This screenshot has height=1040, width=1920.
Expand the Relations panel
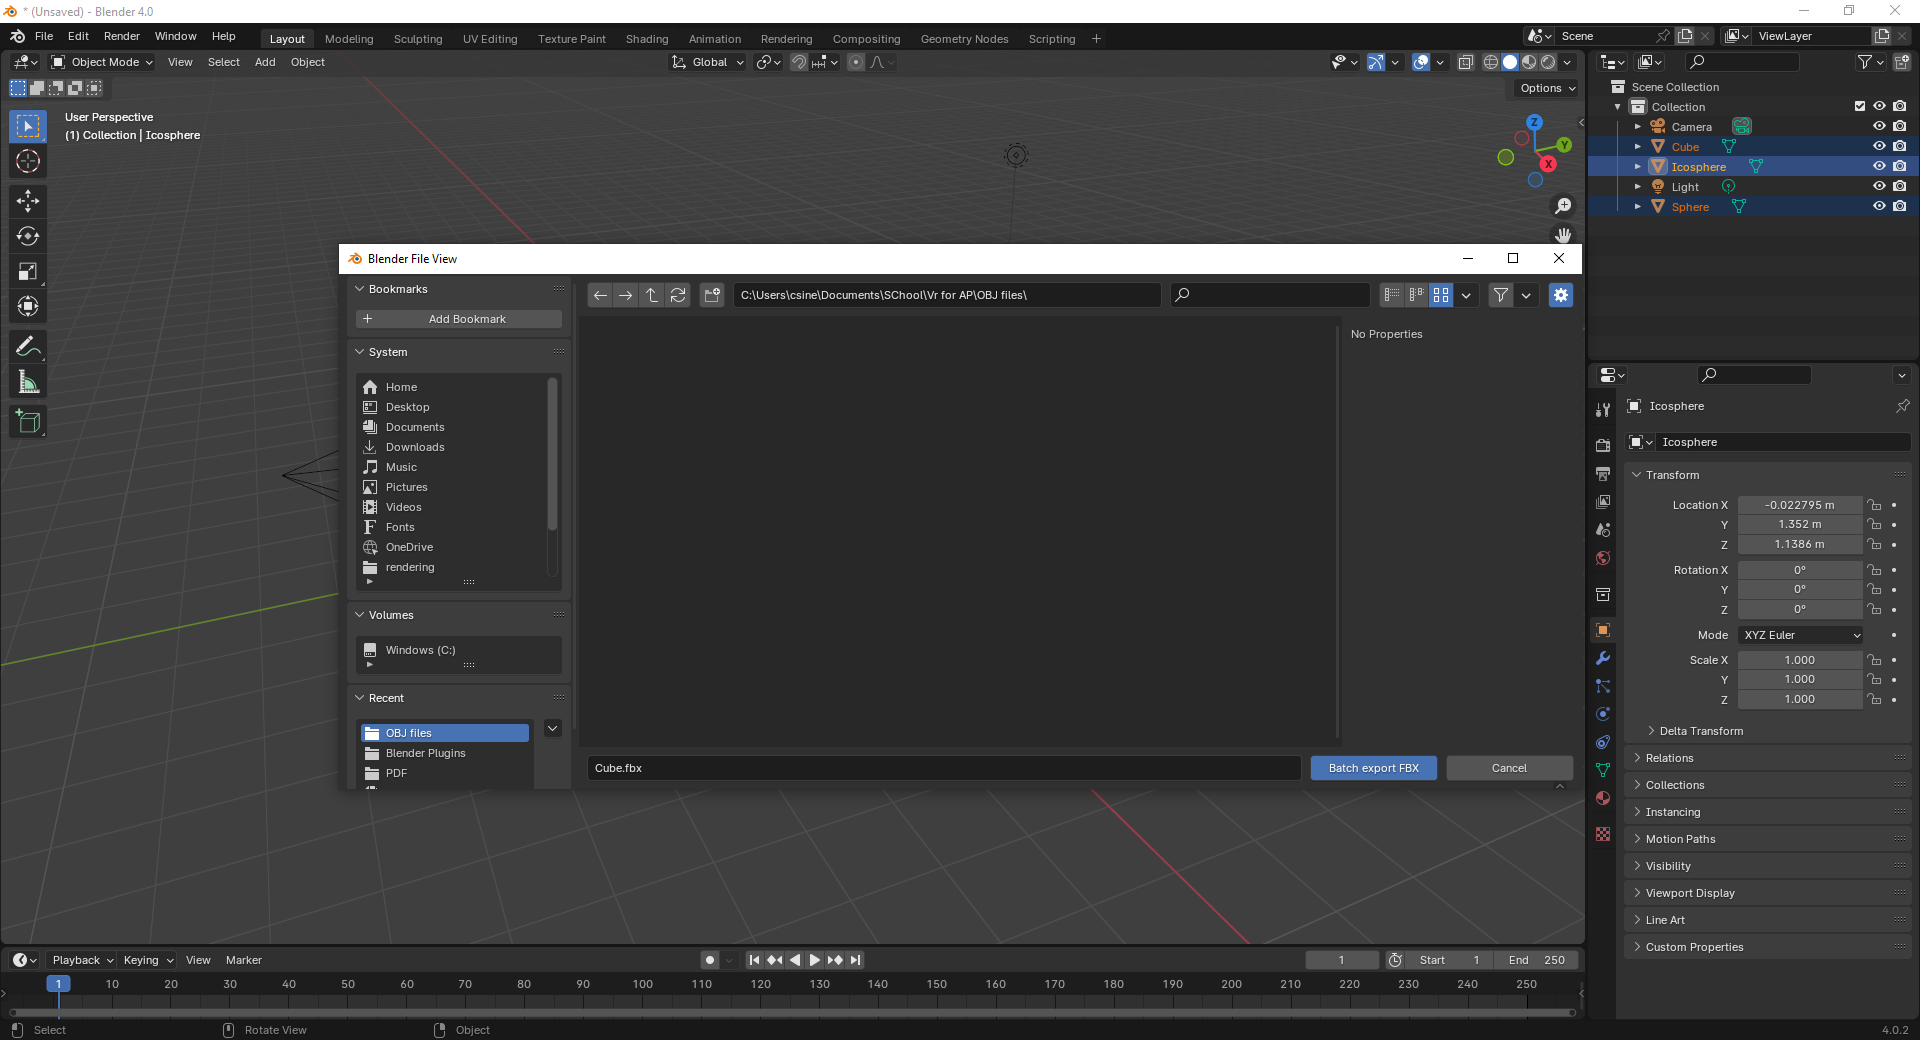click(1670, 758)
